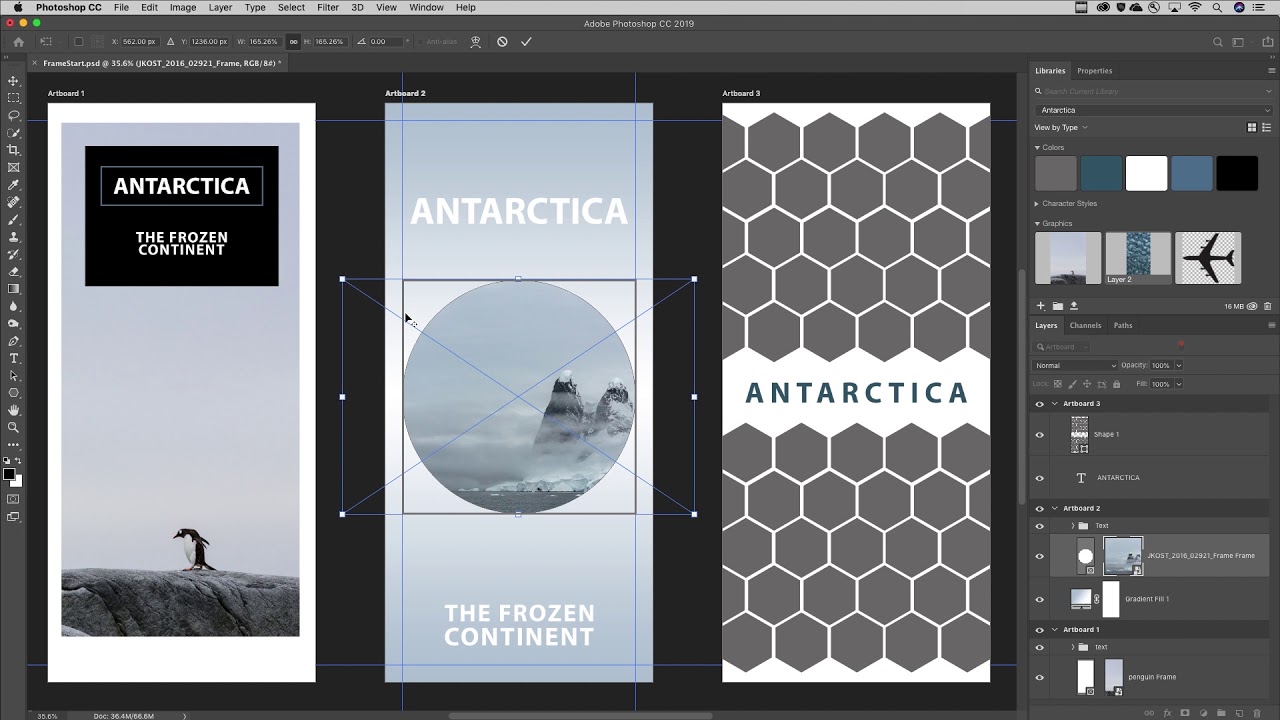The image size is (1280, 720).
Task: Open the Apple menu
Action: click(x=17, y=7)
